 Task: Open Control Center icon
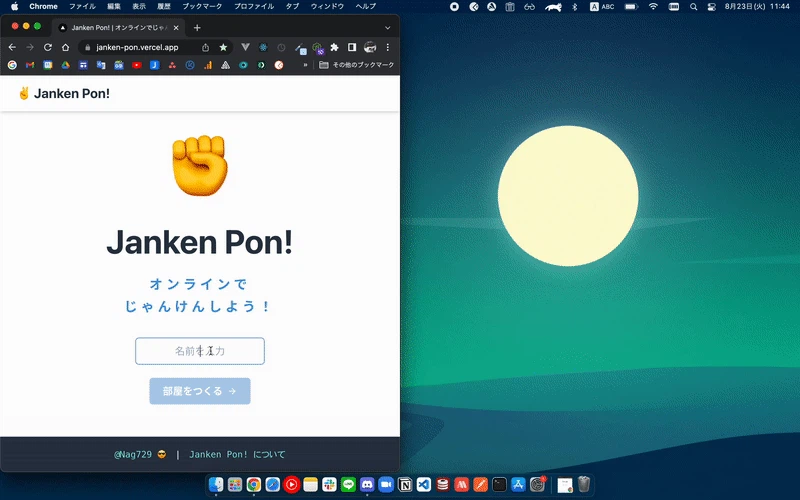click(712, 7)
